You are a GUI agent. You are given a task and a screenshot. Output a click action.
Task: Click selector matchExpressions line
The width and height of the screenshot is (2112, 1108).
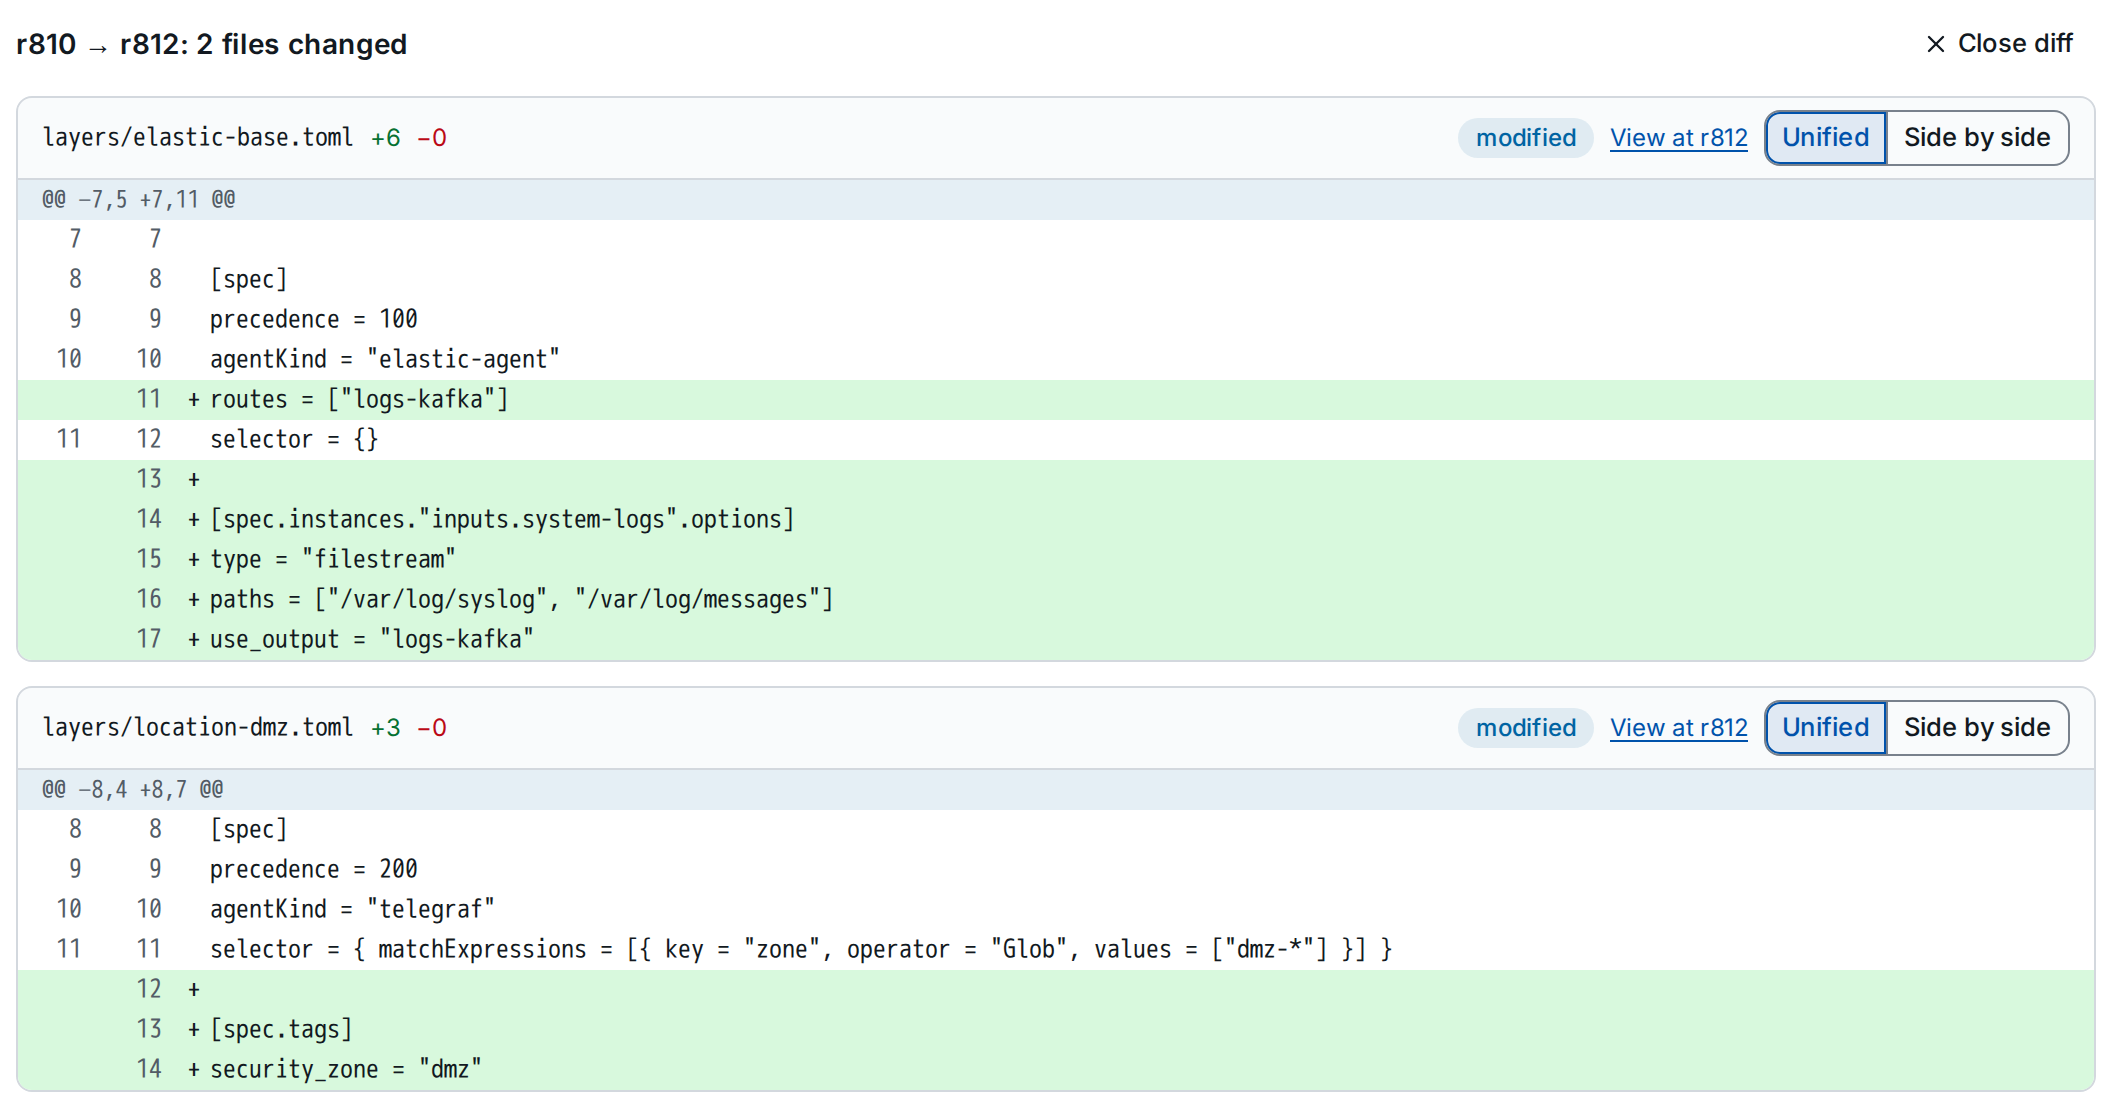point(1056,950)
